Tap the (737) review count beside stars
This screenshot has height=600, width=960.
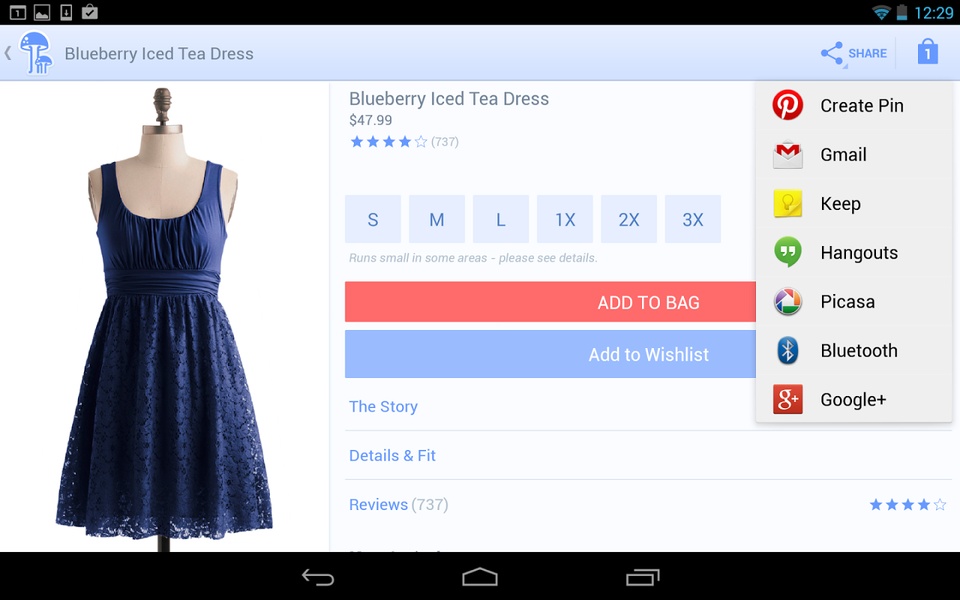click(445, 142)
